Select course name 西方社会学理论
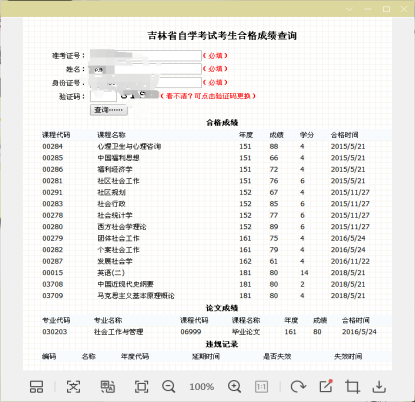The height and width of the screenshot is (402, 415). [122, 227]
